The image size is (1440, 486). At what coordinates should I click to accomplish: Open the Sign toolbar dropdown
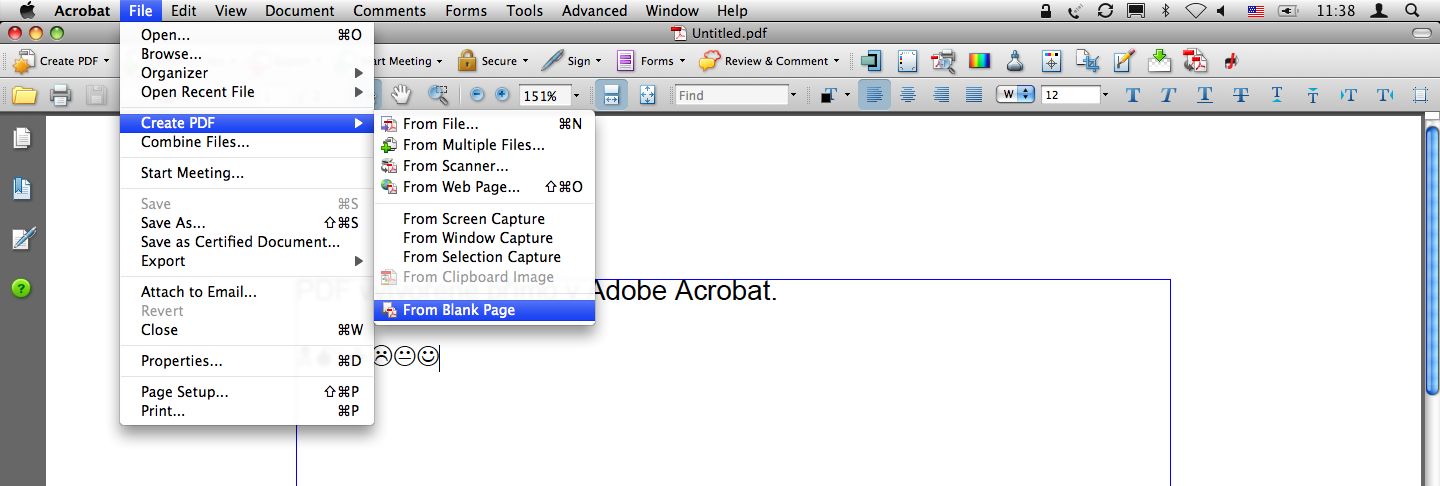click(x=572, y=61)
